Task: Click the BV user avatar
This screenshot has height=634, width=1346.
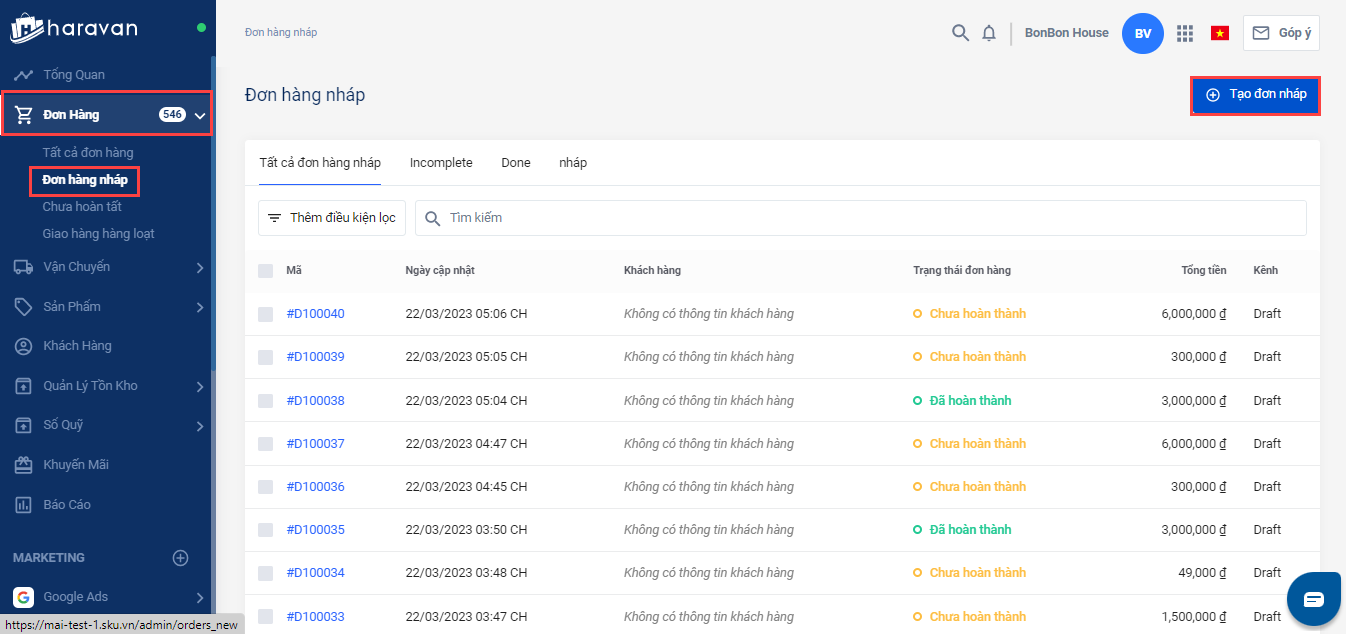Action: click(x=1143, y=33)
